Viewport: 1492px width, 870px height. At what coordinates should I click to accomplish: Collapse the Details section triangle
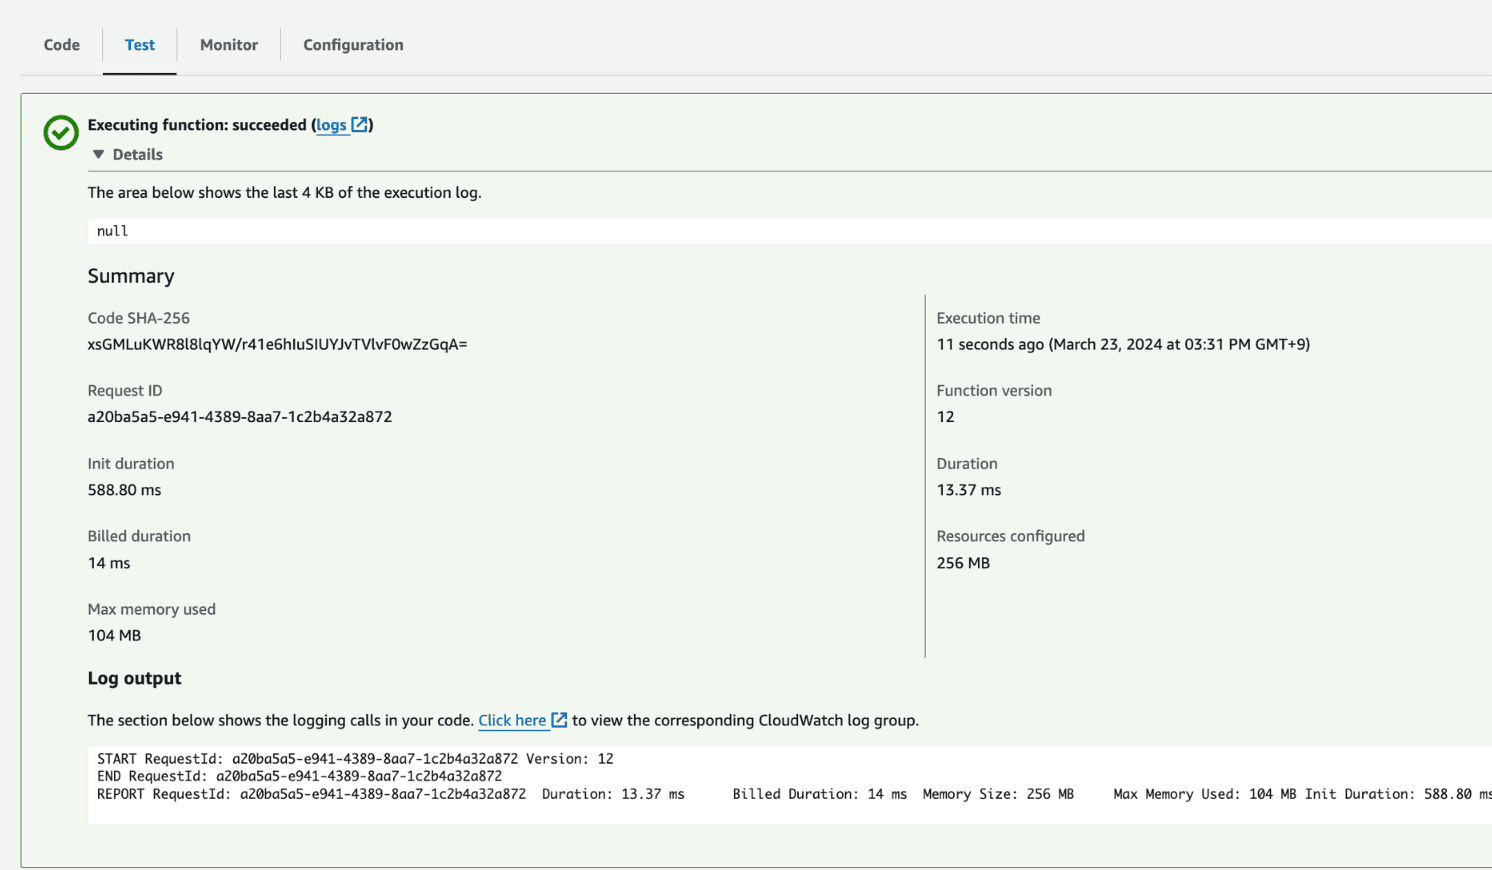click(x=98, y=154)
